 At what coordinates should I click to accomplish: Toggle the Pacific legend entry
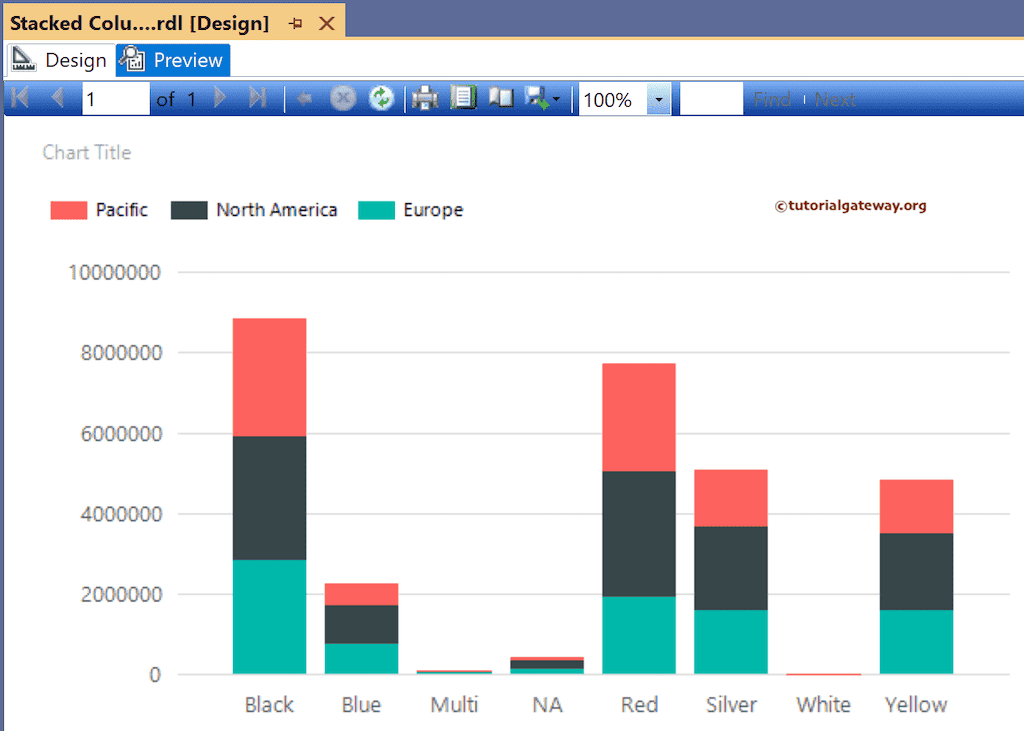point(122,209)
